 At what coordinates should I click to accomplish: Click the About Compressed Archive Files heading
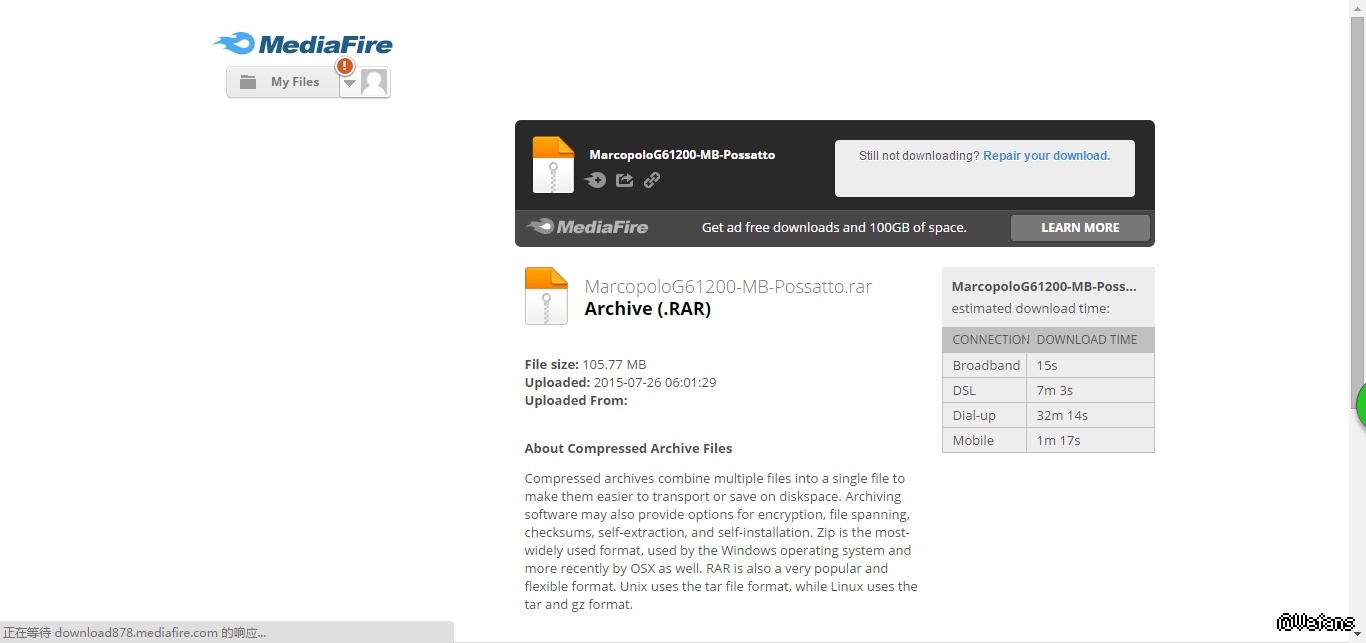coord(628,449)
